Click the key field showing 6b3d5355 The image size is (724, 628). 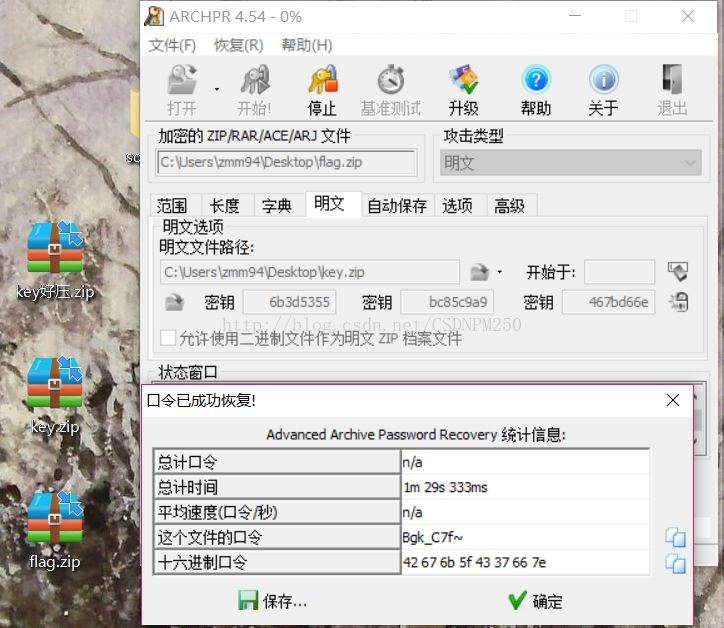(290, 302)
